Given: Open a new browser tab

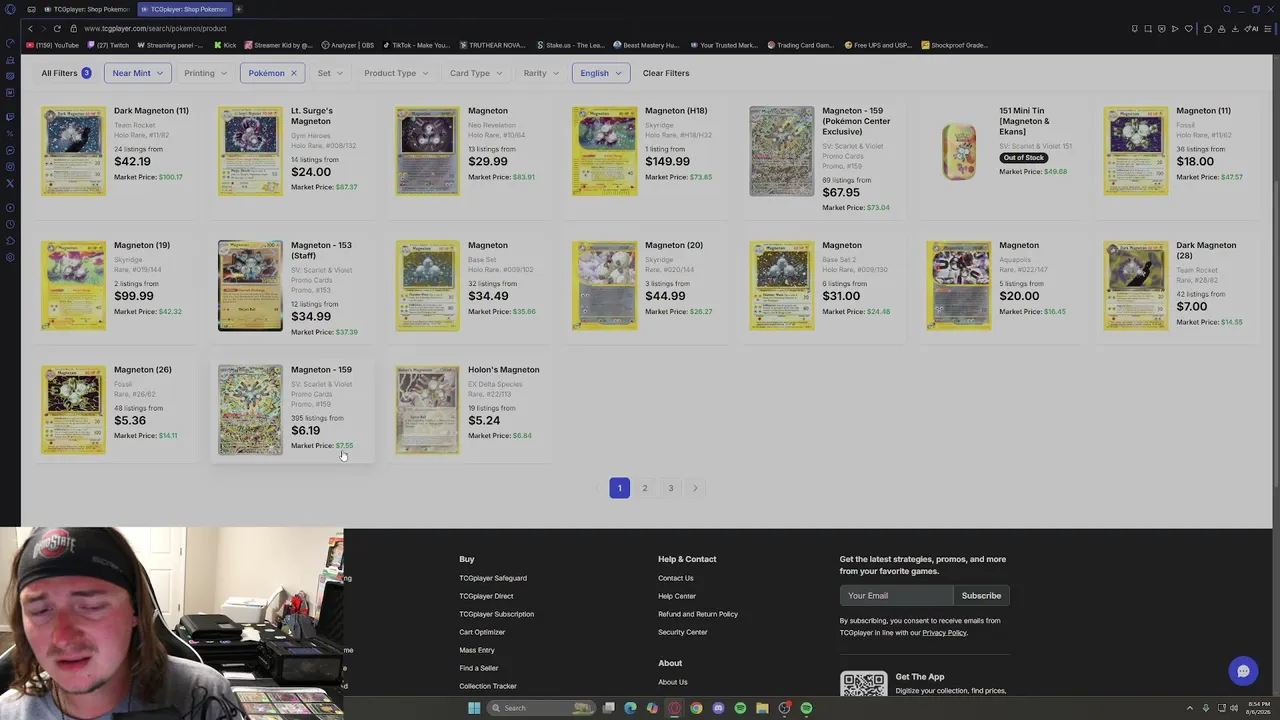Looking at the screenshot, I should click(238, 9).
